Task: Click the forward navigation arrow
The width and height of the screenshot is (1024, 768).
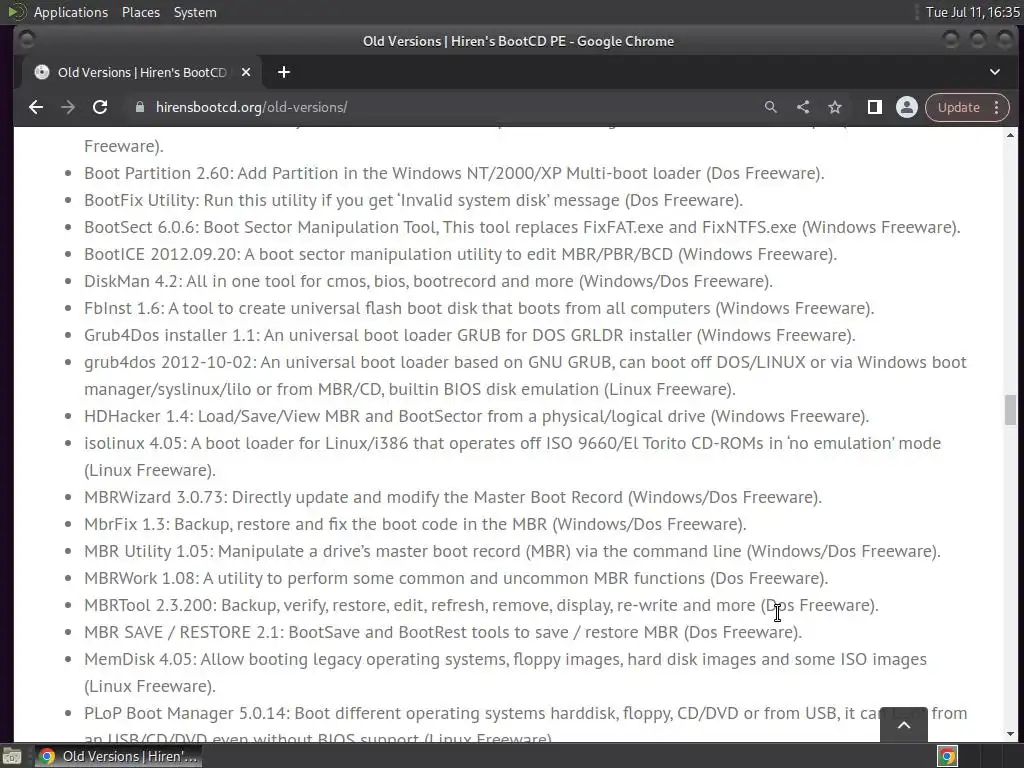Action: click(x=68, y=107)
